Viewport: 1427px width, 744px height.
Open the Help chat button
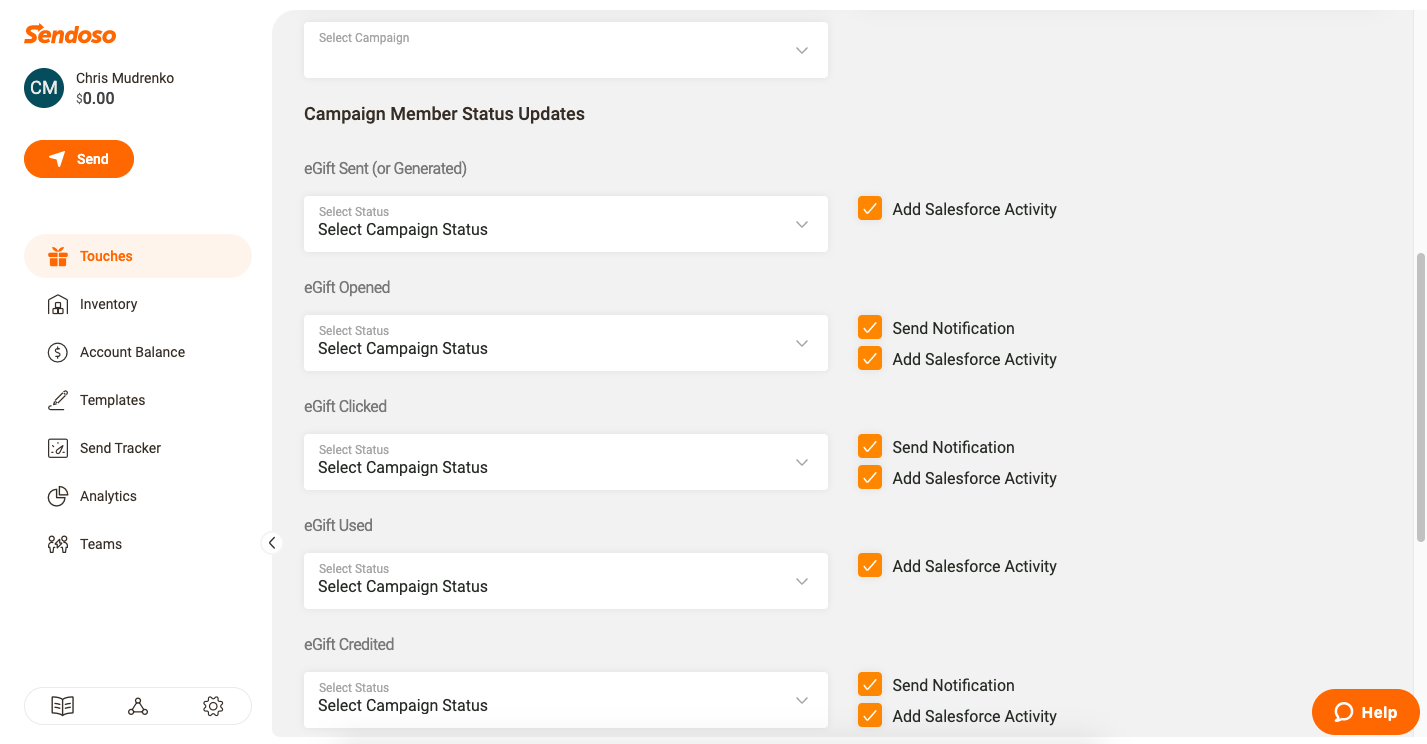point(1365,712)
